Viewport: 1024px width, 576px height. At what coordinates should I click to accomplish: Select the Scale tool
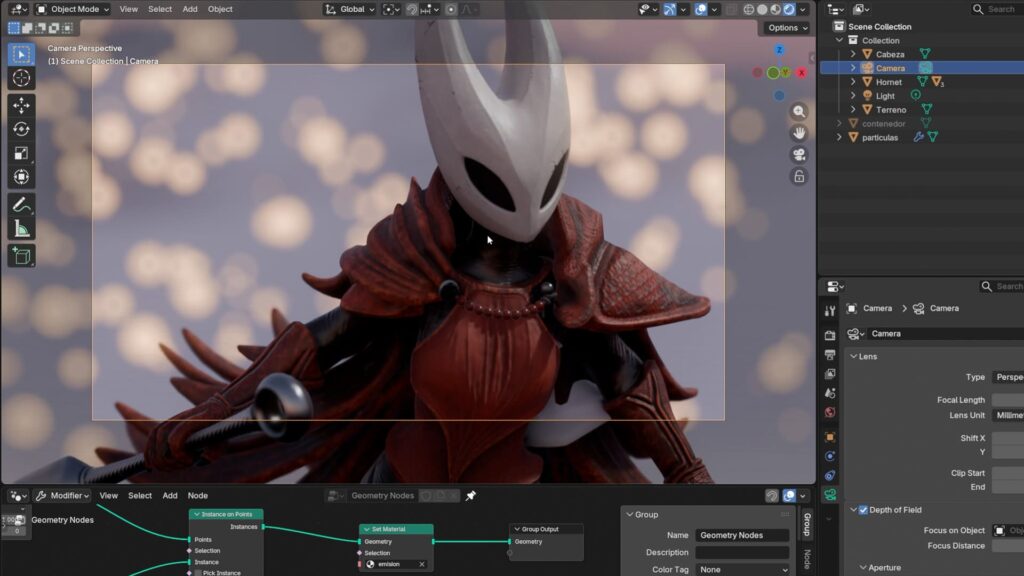pyautogui.click(x=21, y=153)
